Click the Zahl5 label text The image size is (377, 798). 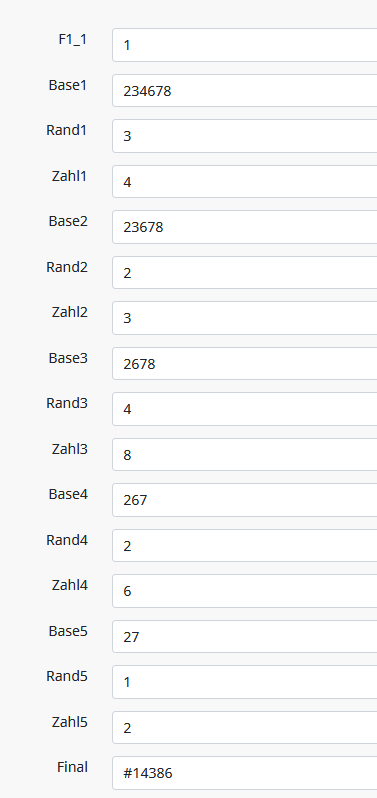[69, 722]
